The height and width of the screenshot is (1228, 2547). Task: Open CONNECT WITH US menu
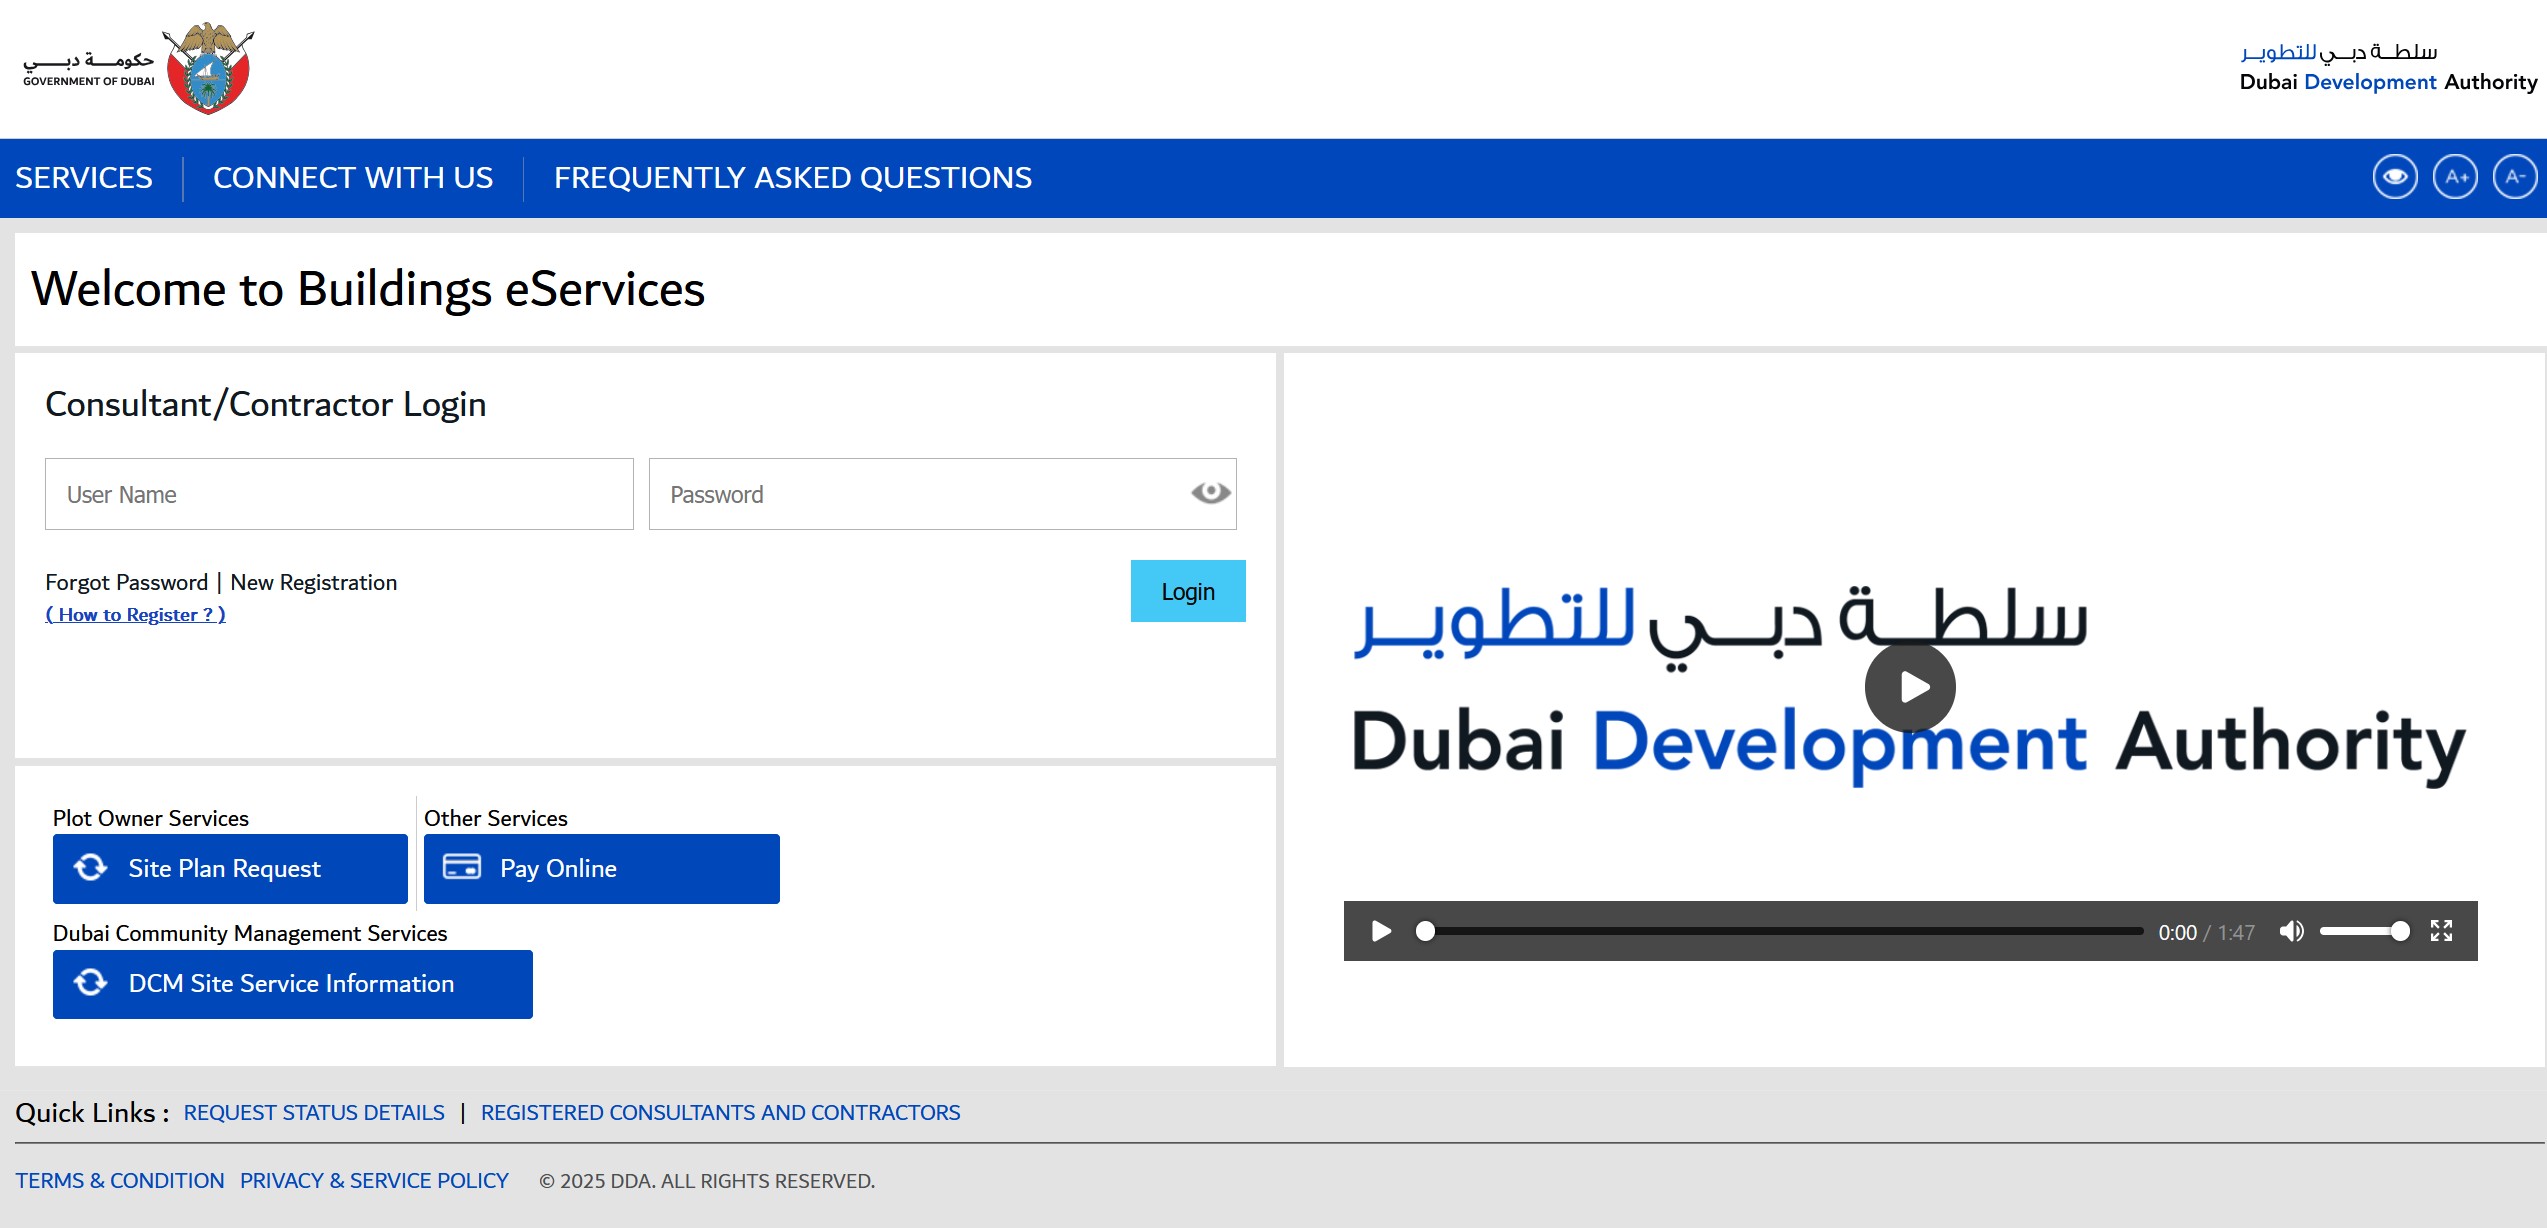point(353,178)
